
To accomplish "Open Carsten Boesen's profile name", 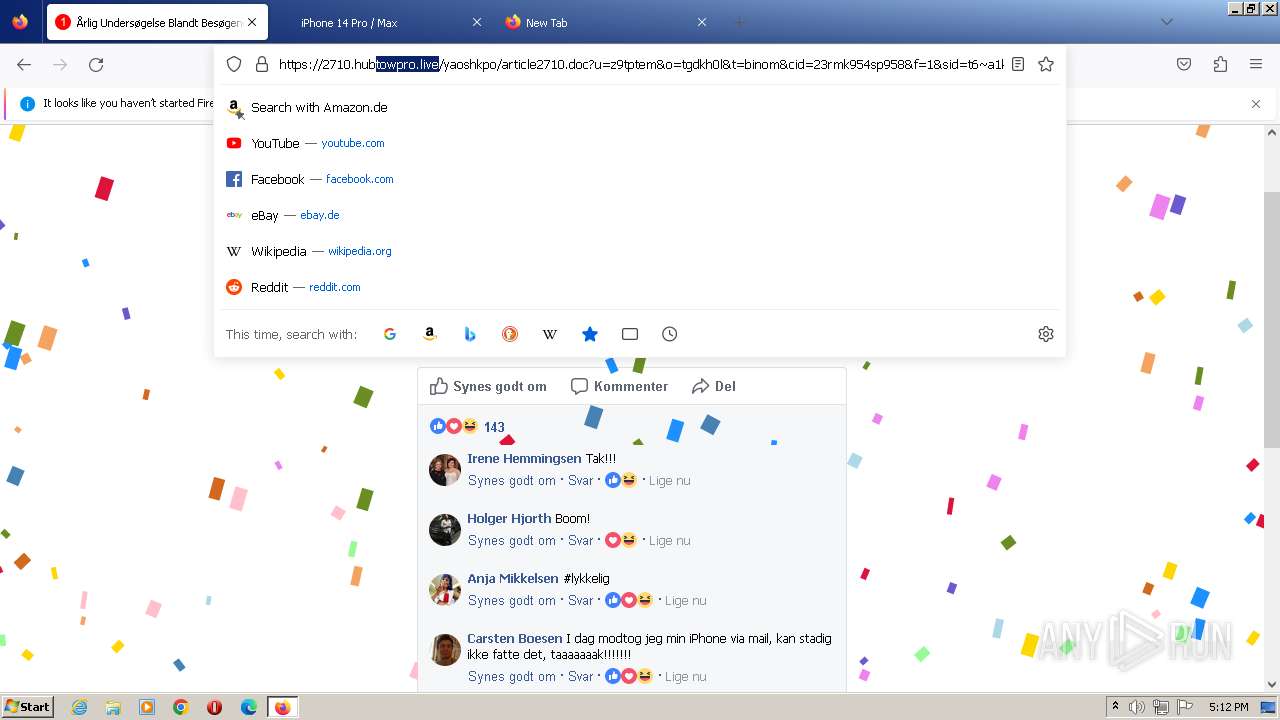I will pyautogui.click(x=514, y=638).
